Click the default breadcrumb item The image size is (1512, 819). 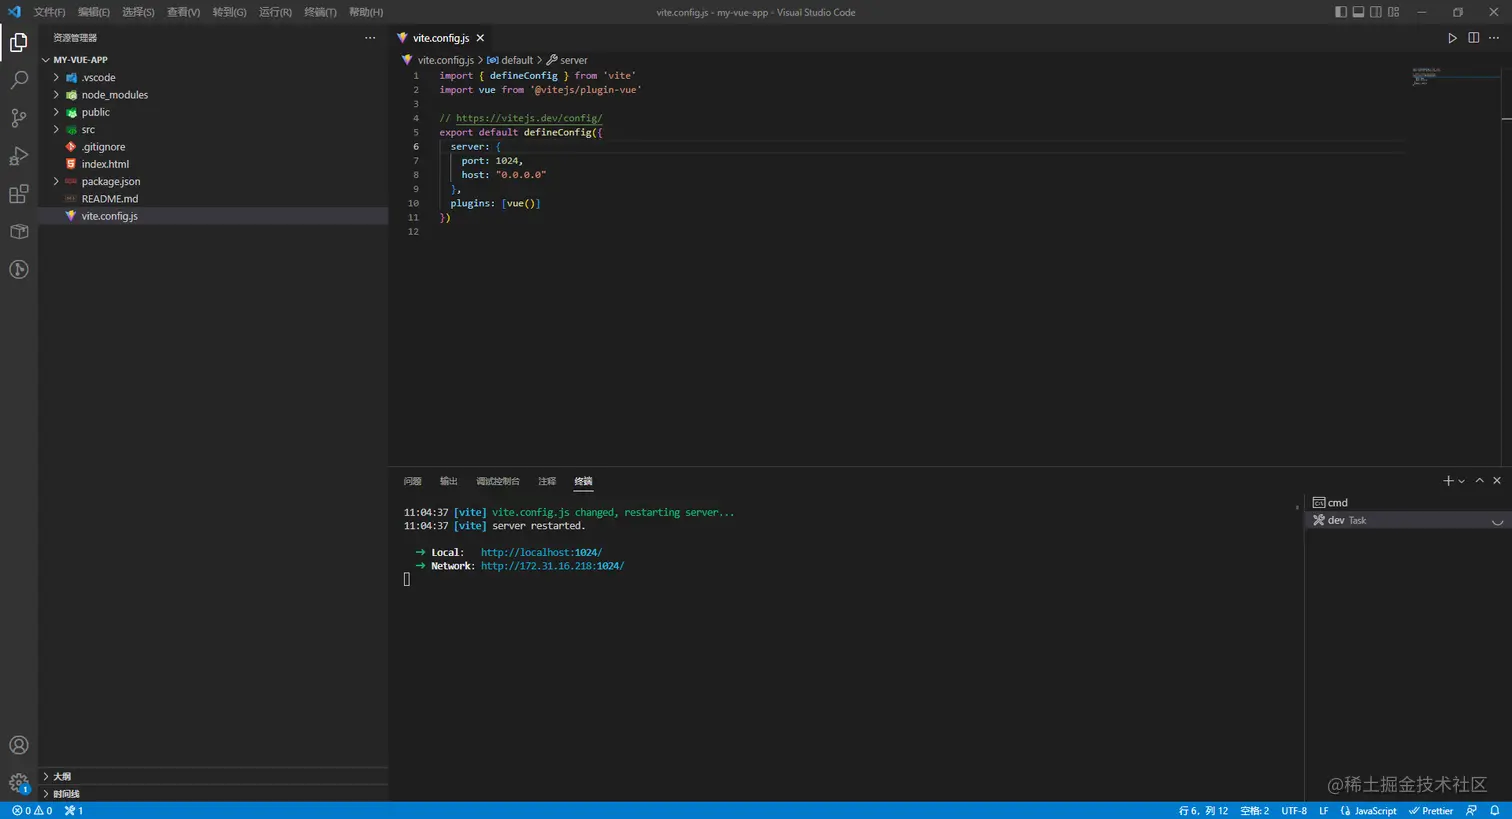point(510,60)
